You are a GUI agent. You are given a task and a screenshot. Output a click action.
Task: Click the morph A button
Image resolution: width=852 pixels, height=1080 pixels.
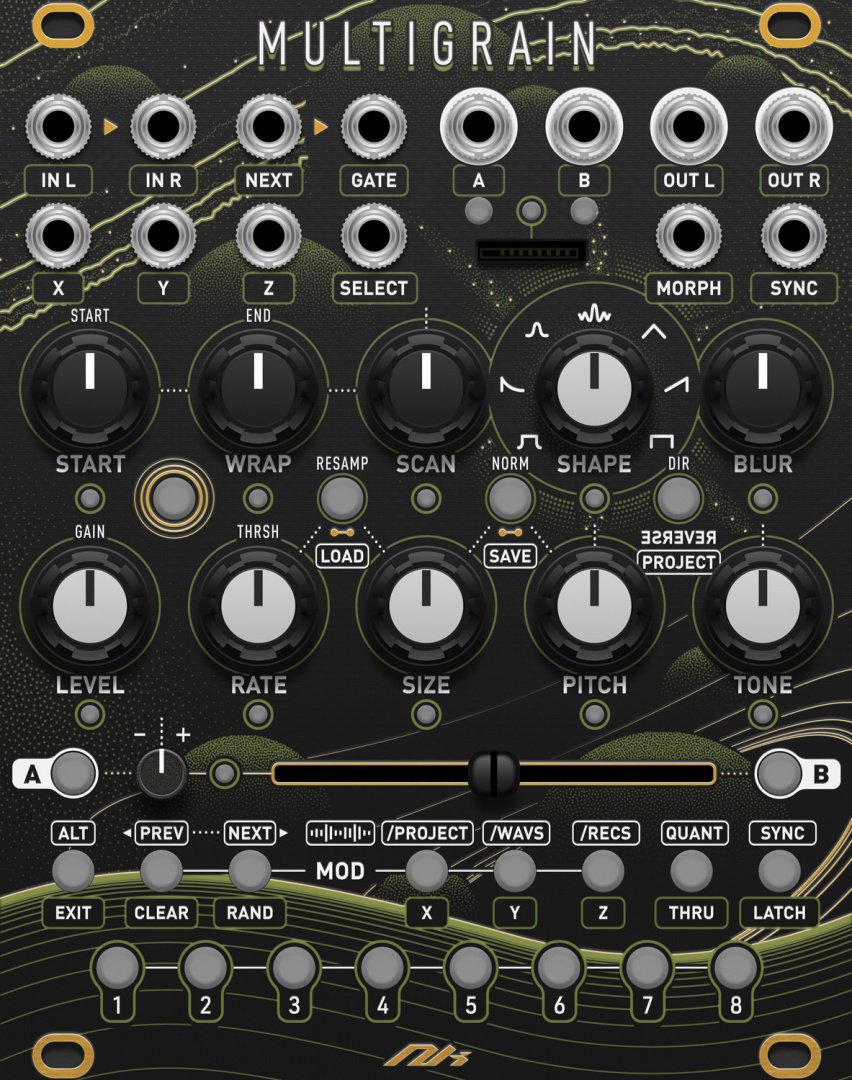click(x=74, y=773)
